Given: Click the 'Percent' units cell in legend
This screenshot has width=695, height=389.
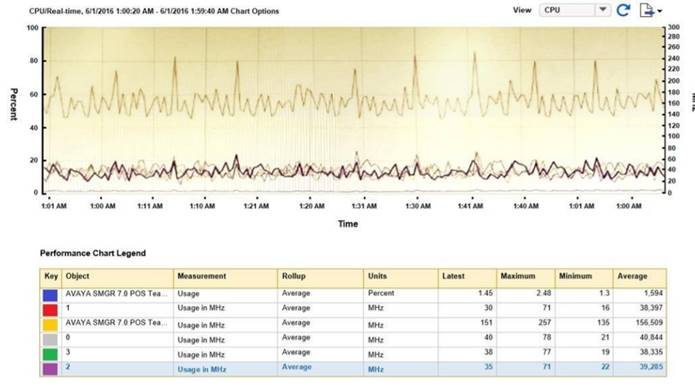Looking at the screenshot, I should [381, 293].
